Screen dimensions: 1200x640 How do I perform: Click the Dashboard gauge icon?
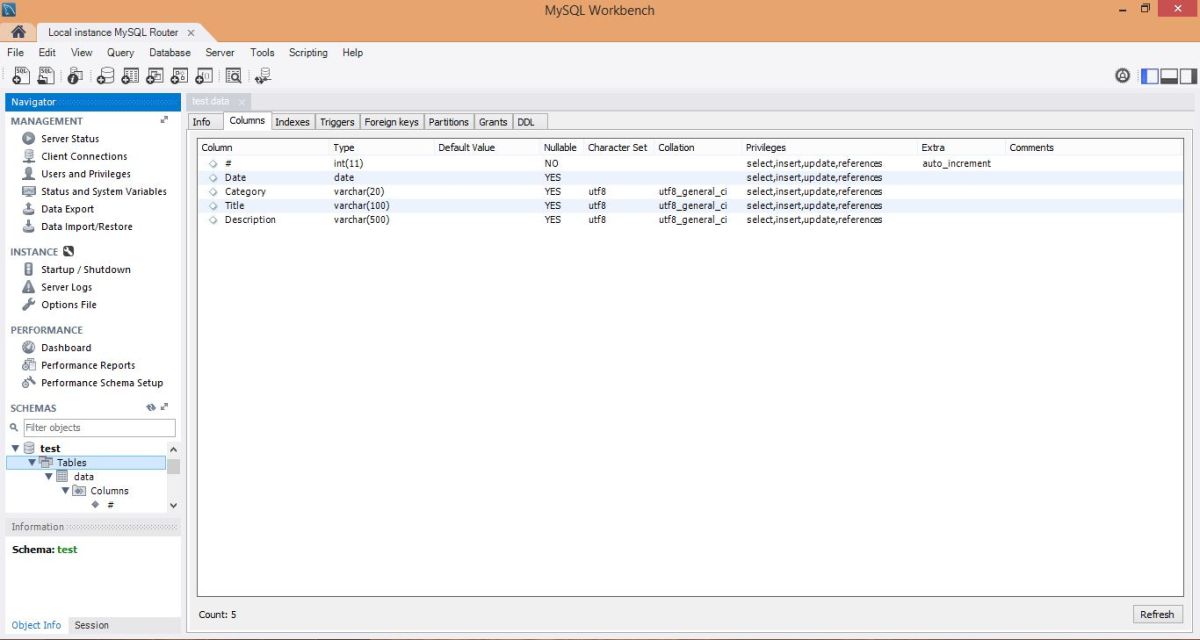(x=29, y=348)
